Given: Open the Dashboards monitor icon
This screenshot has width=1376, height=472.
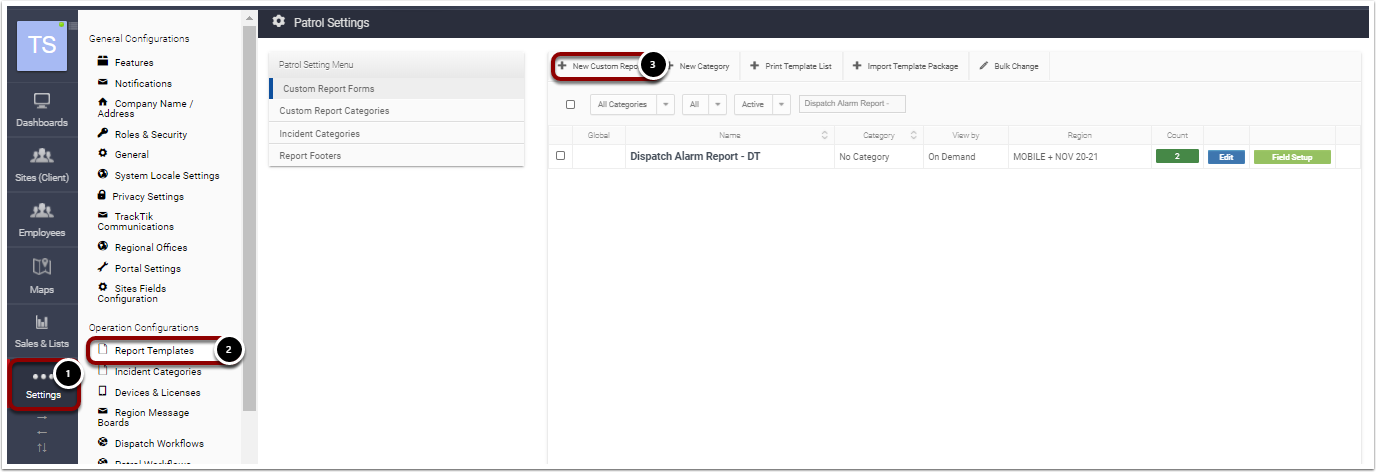Looking at the screenshot, I should 41,101.
